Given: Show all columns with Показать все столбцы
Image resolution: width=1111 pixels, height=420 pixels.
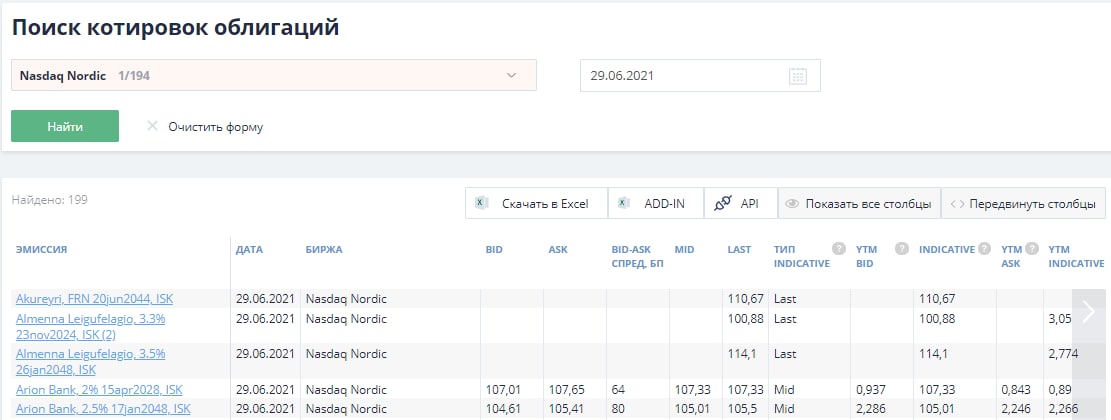Looking at the screenshot, I should click(859, 203).
